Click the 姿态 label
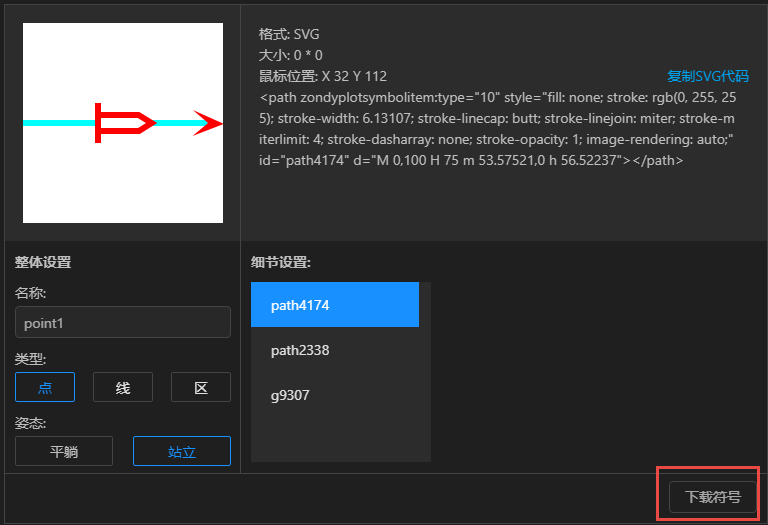This screenshot has width=768, height=525. (30, 423)
